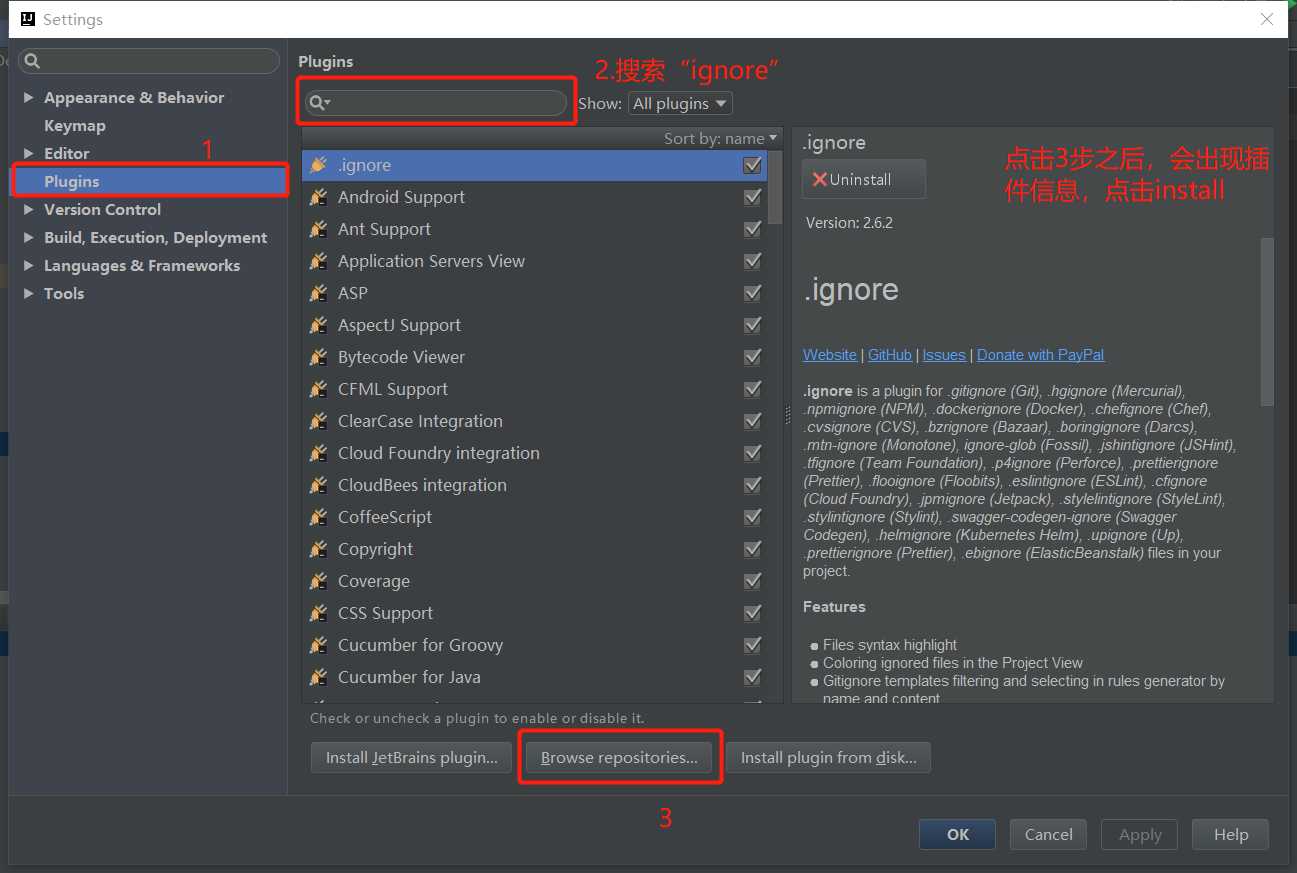Expand the Tools settings section
Image resolution: width=1297 pixels, height=873 pixels.
coord(28,293)
